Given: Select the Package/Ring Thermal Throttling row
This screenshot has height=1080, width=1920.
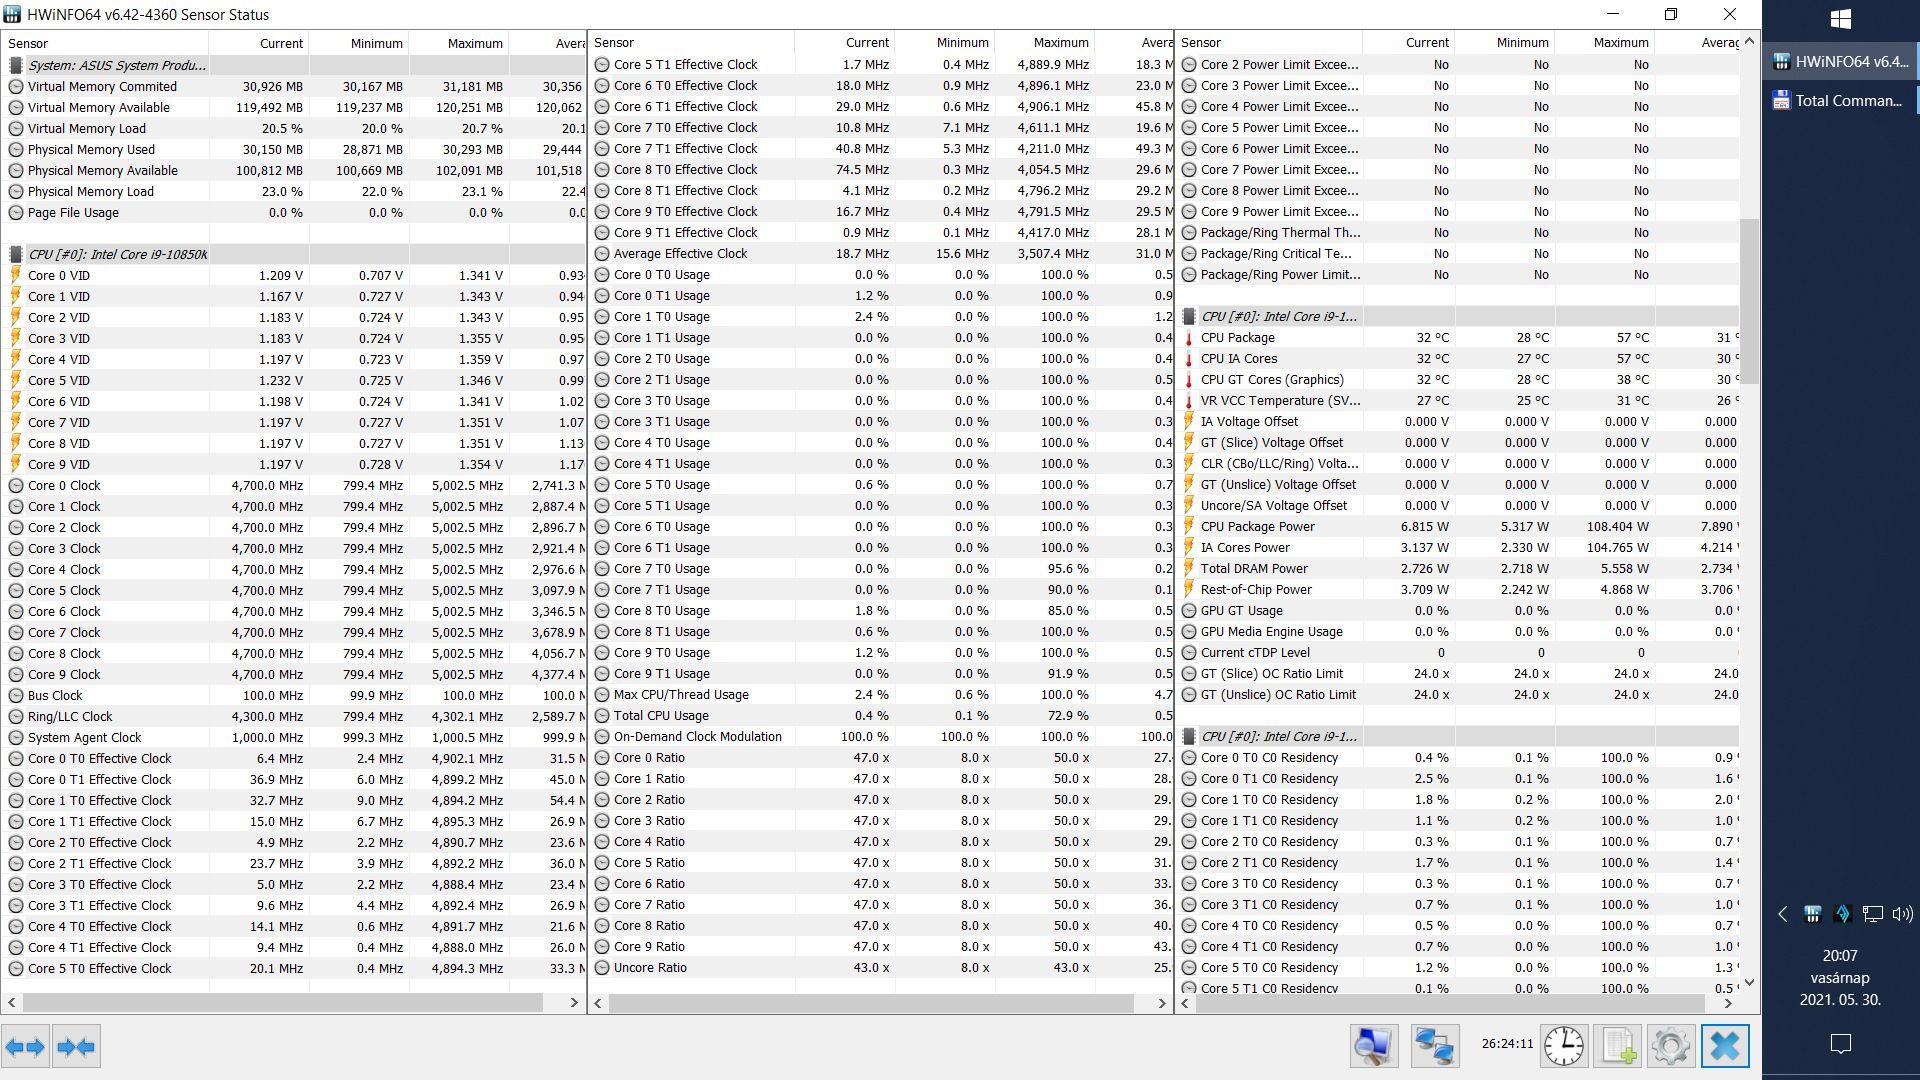Looking at the screenshot, I should coord(1459,233).
